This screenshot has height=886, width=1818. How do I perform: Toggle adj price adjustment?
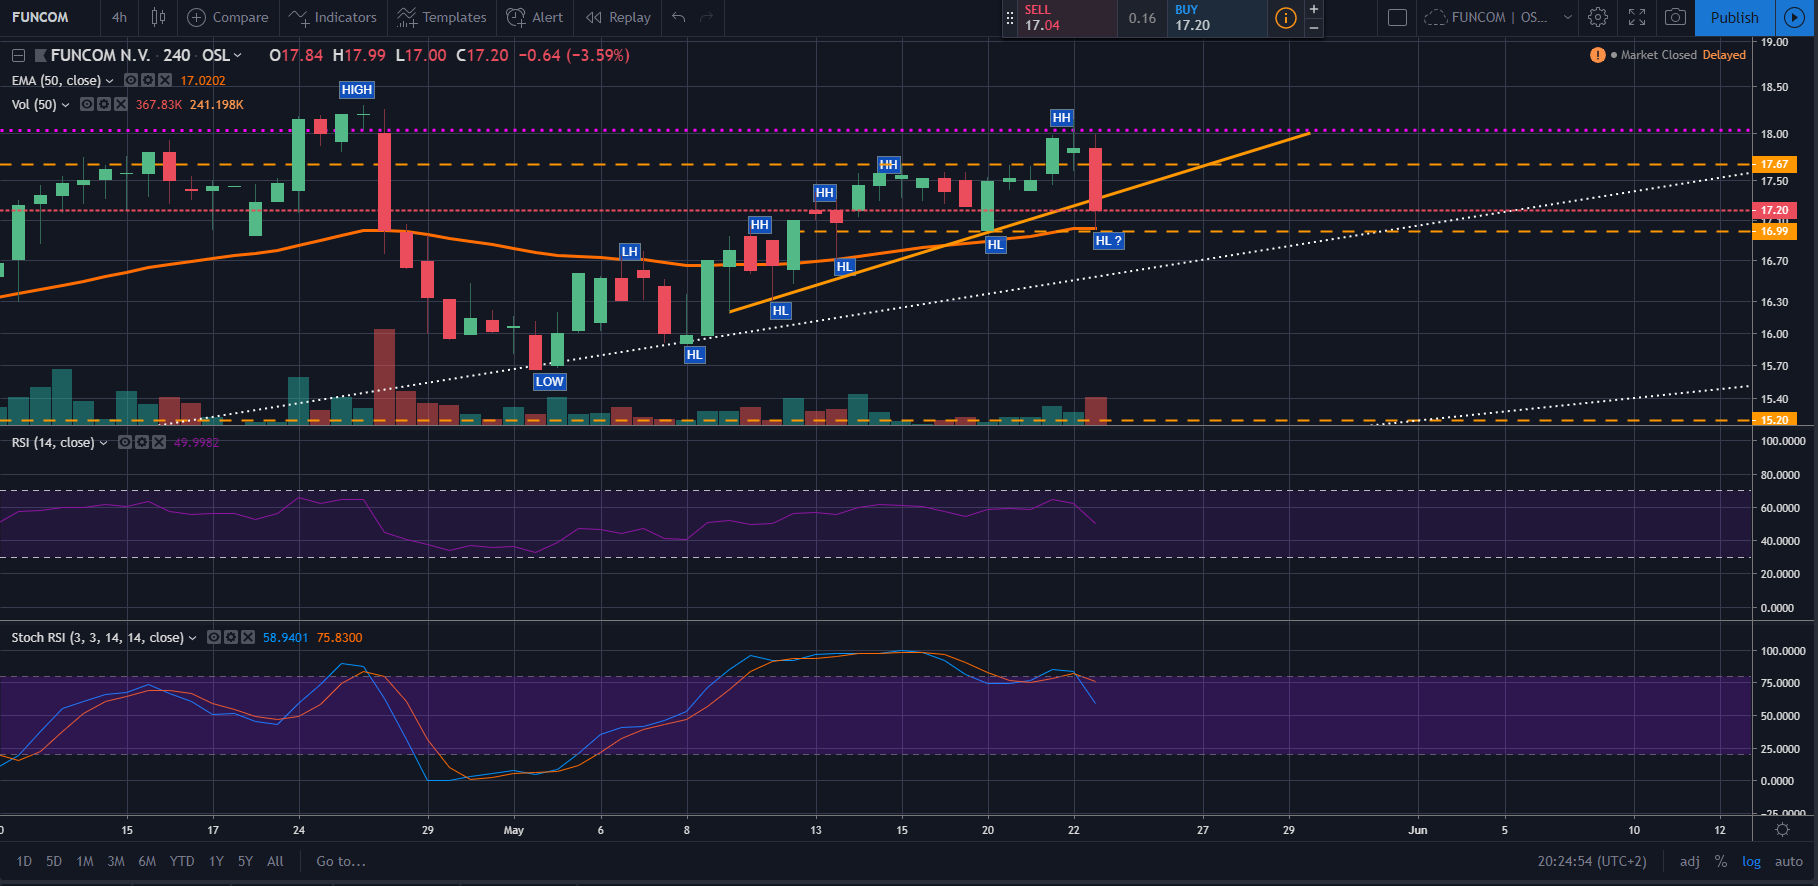pos(1689,861)
